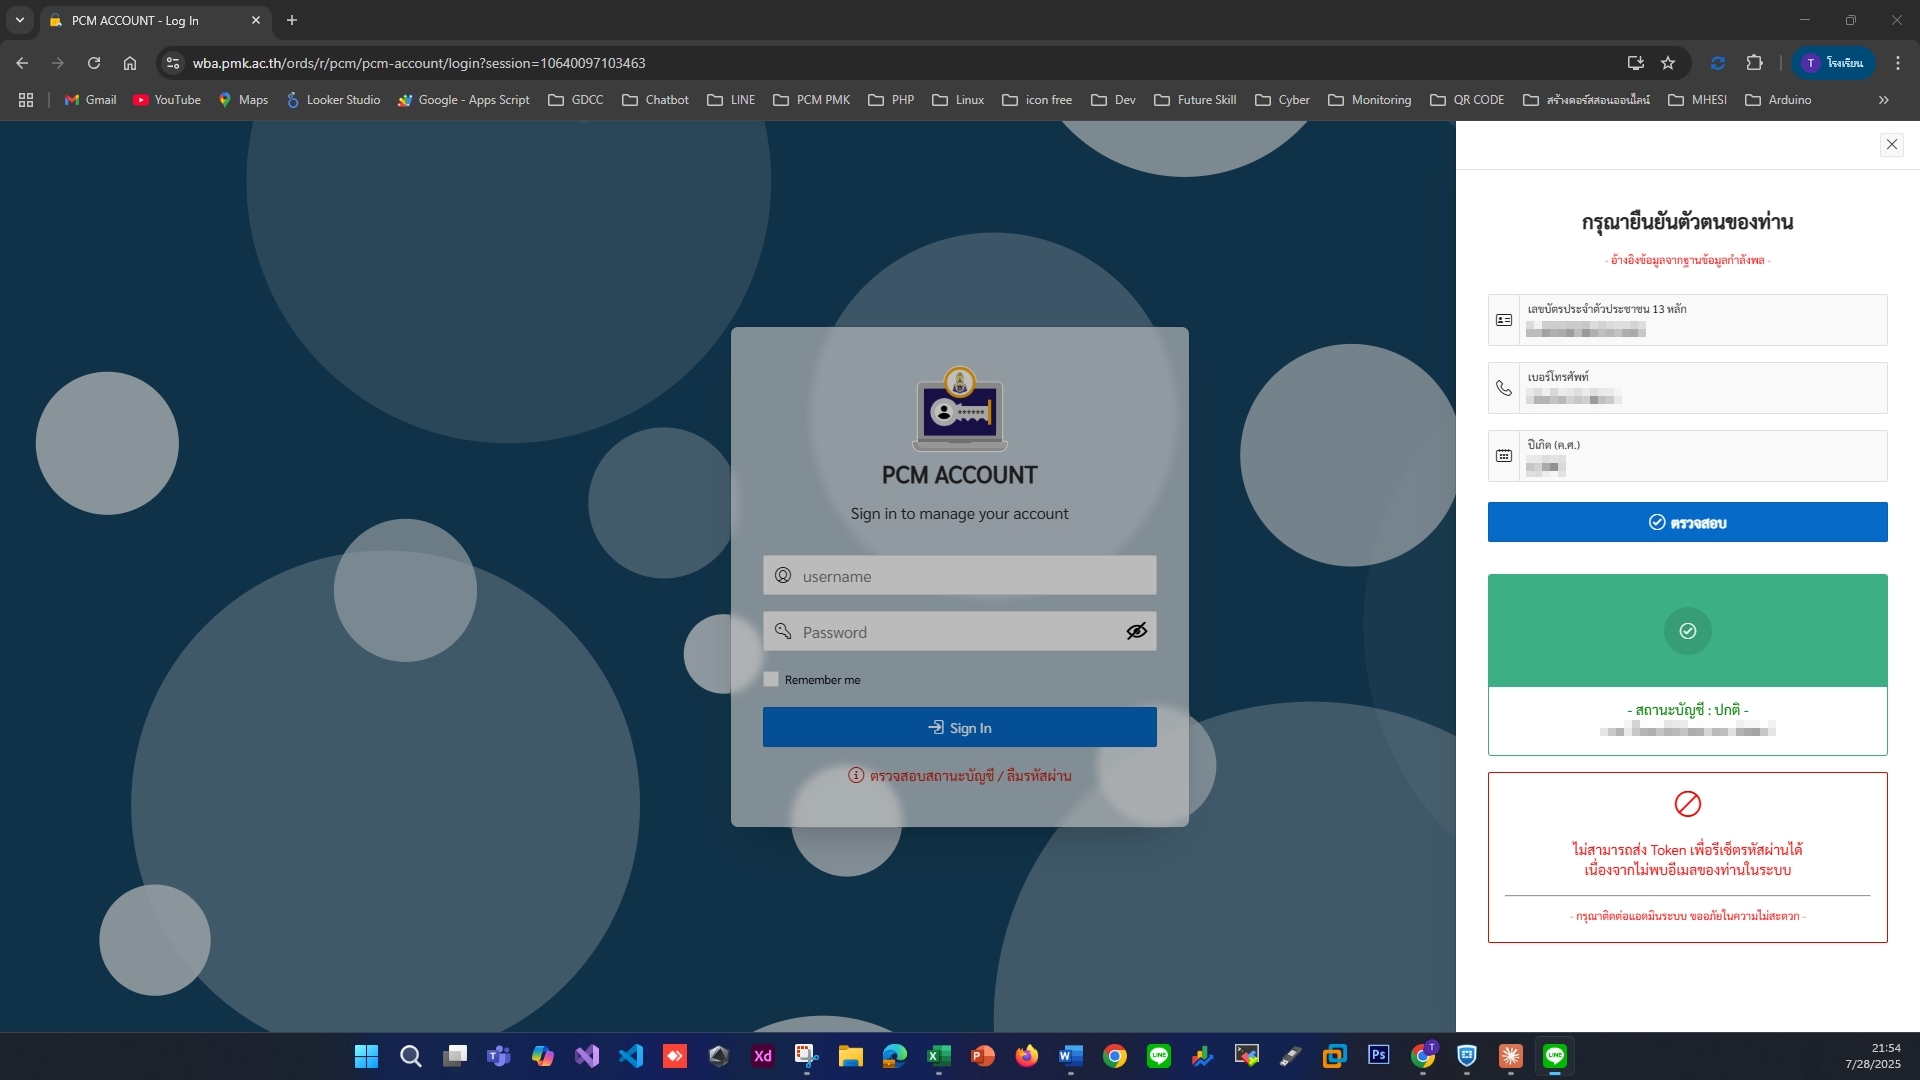Open the Chrome three-dot menu
This screenshot has width=1920, height=1080.
[x=1897, y=63]
